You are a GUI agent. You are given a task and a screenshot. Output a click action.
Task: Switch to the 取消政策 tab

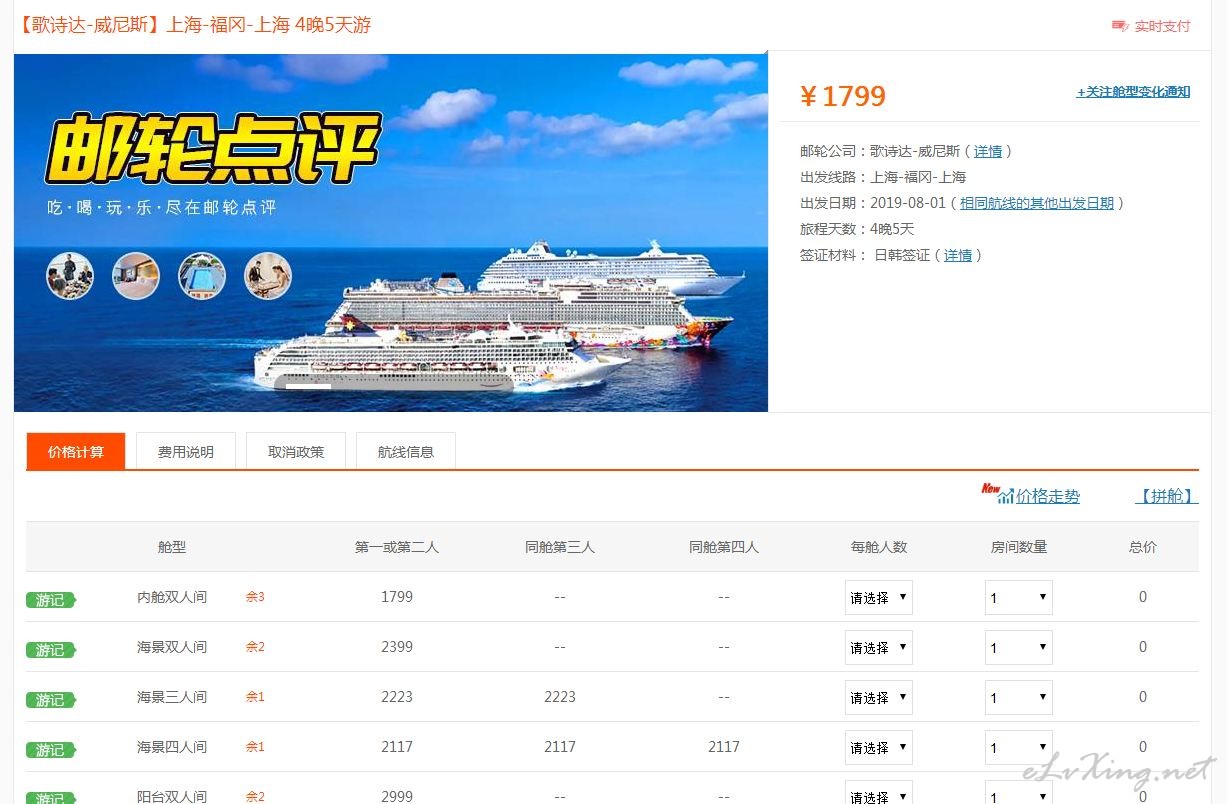point(296,451)
